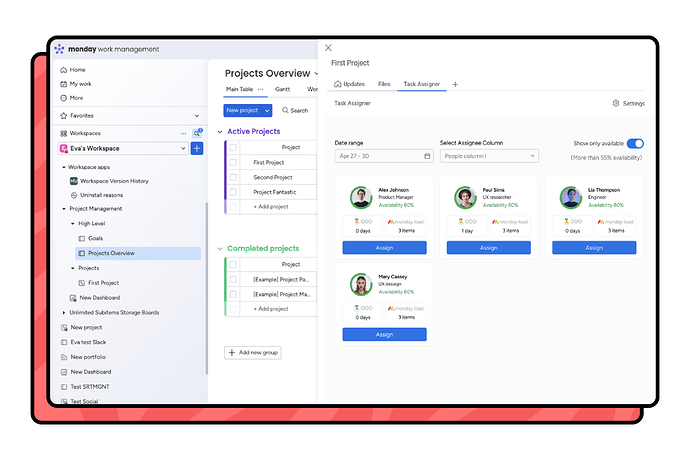Click the Search magnifier in board toolbar
Image resolution: width=690 pixels, height=460 pixels.
click(285, 110)
